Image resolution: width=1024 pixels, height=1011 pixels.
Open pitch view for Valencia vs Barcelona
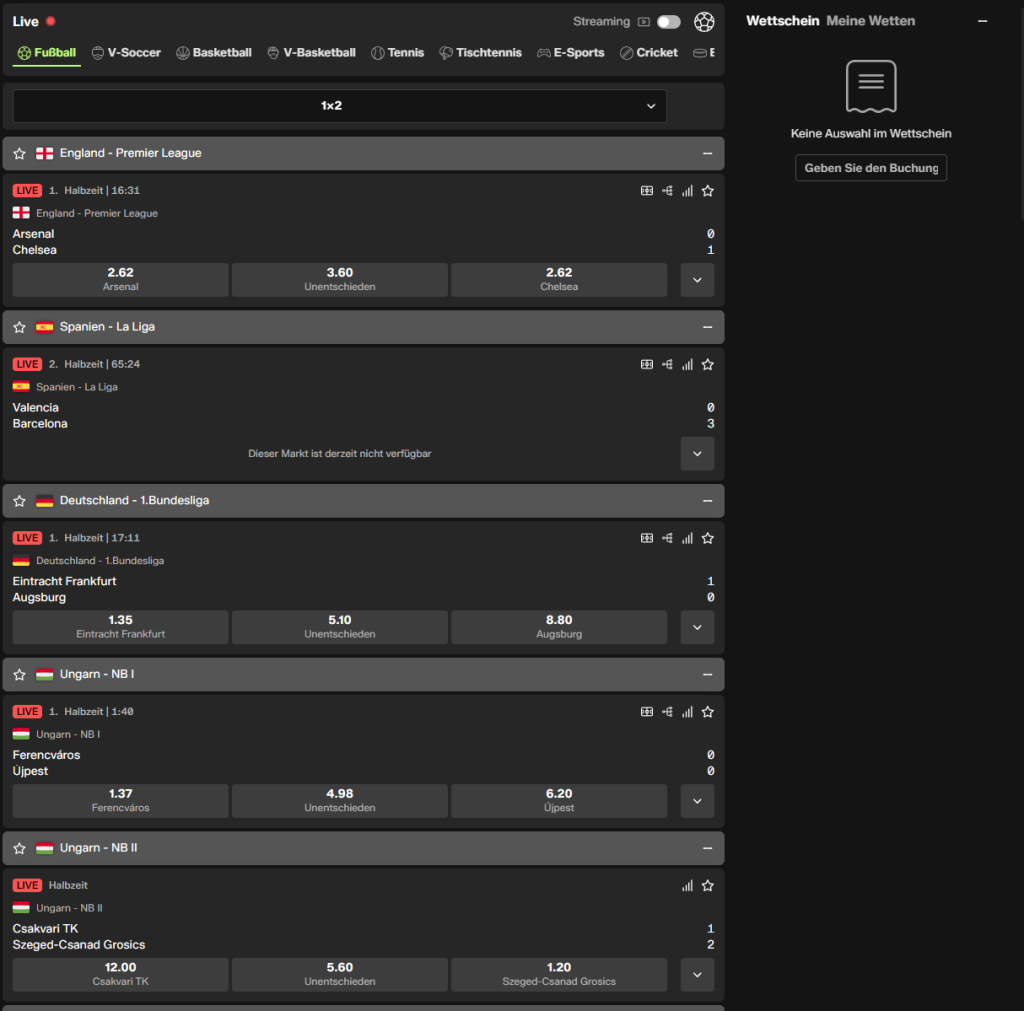point(647,364)
